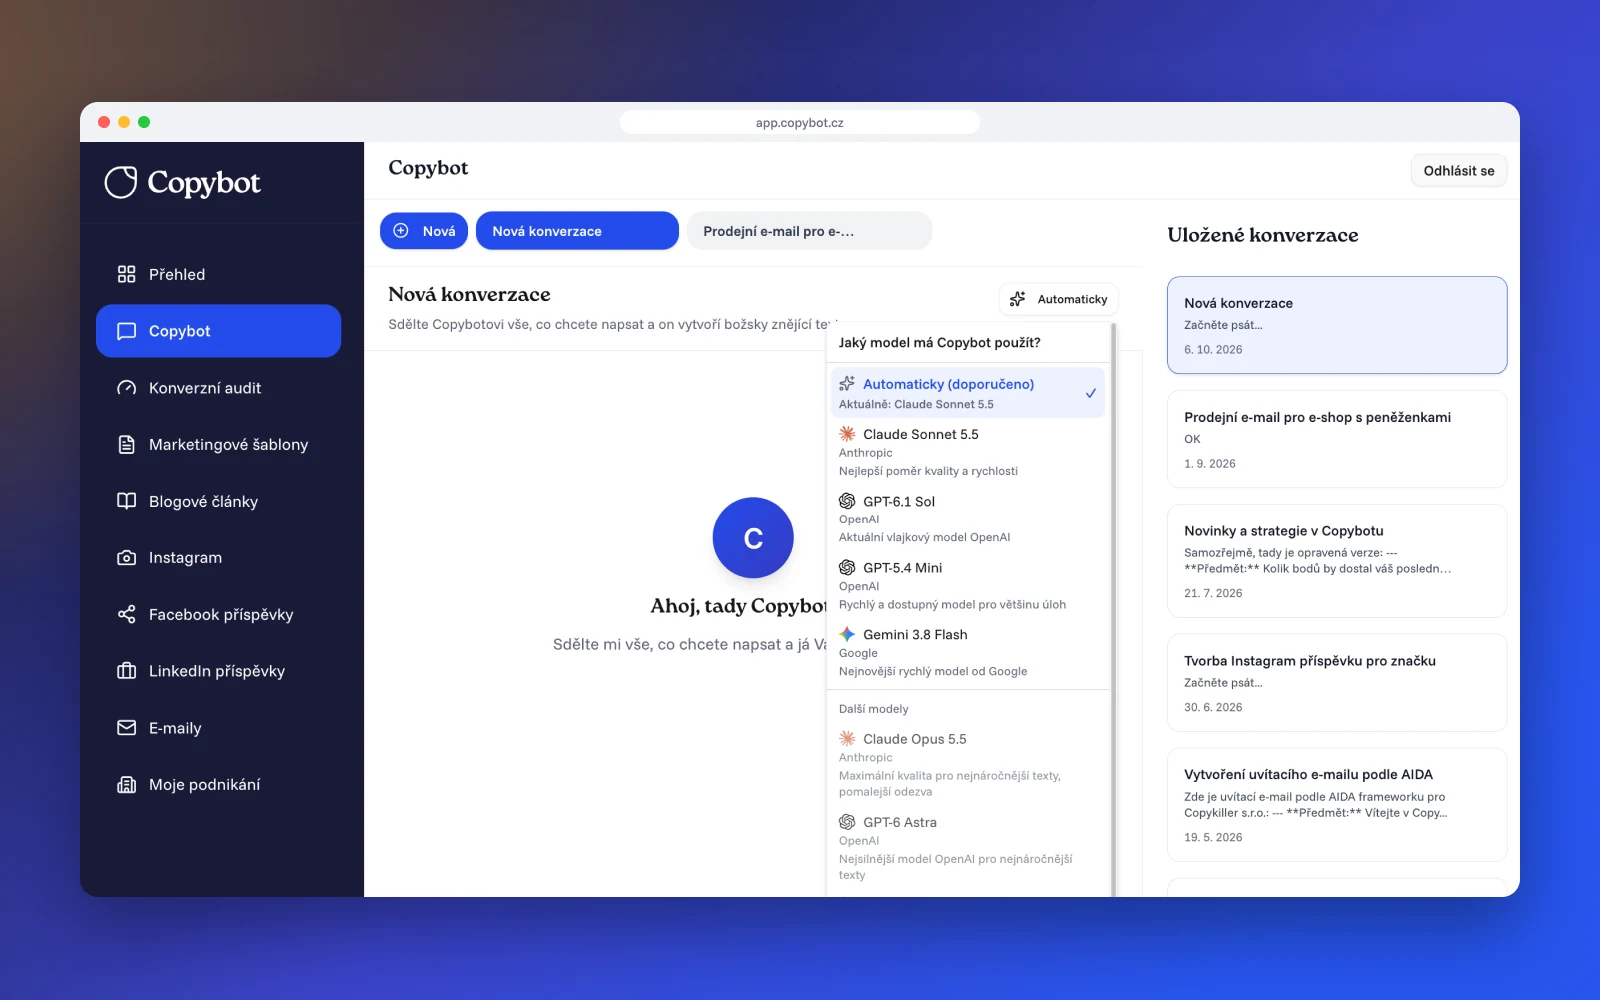The width and height of the screenshot is (1600, 1000).
Task: Click the Moje podnikání building icon
Action: [126, 785]
